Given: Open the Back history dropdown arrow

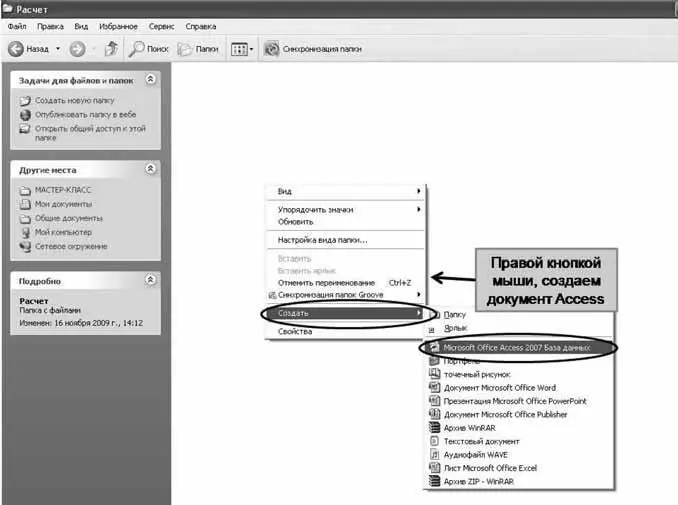Looking at the screenshot, I should tap(58, 49).
